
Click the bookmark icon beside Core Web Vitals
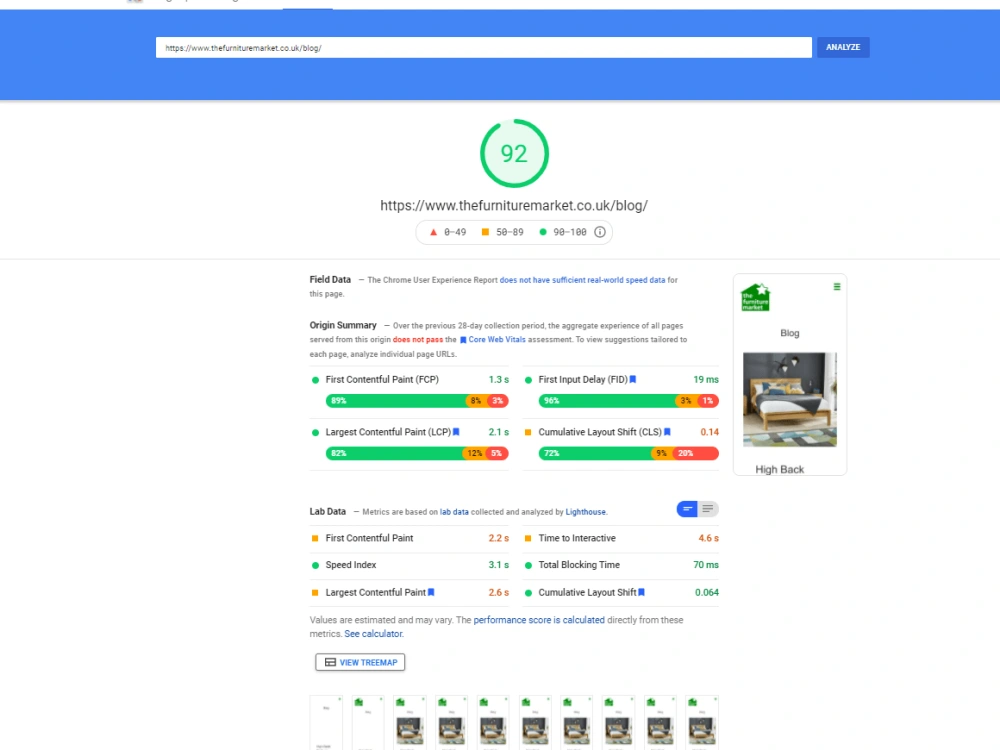click(x=463, y=340)
